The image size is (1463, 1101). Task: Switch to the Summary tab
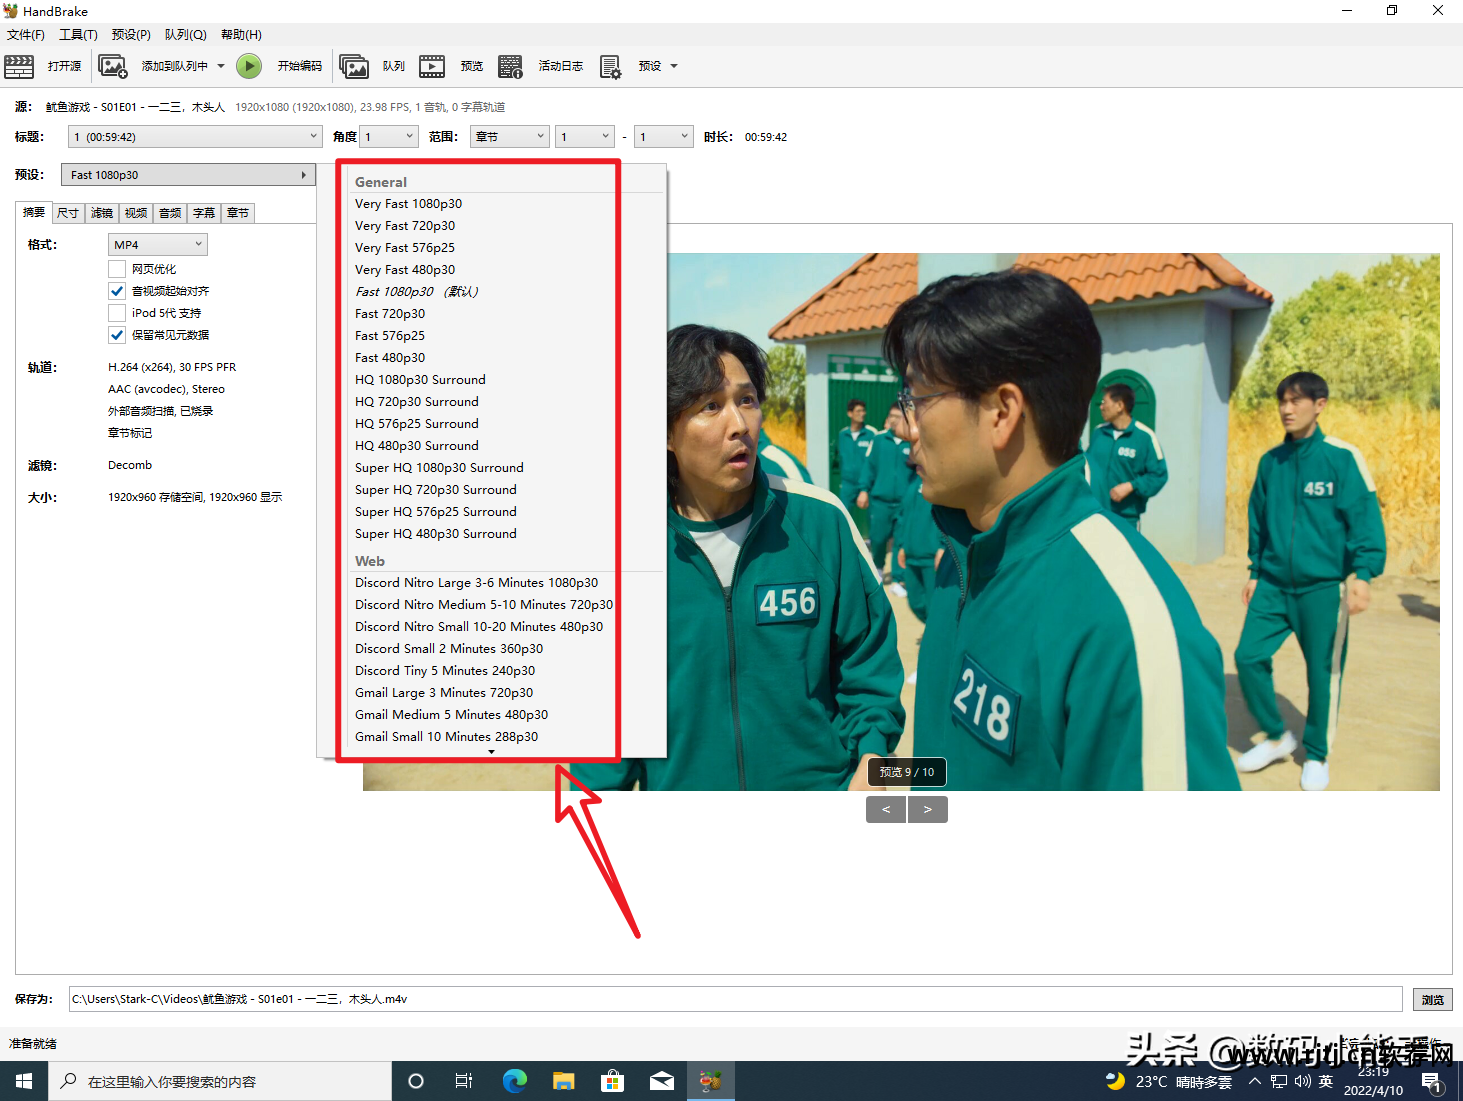34,212
